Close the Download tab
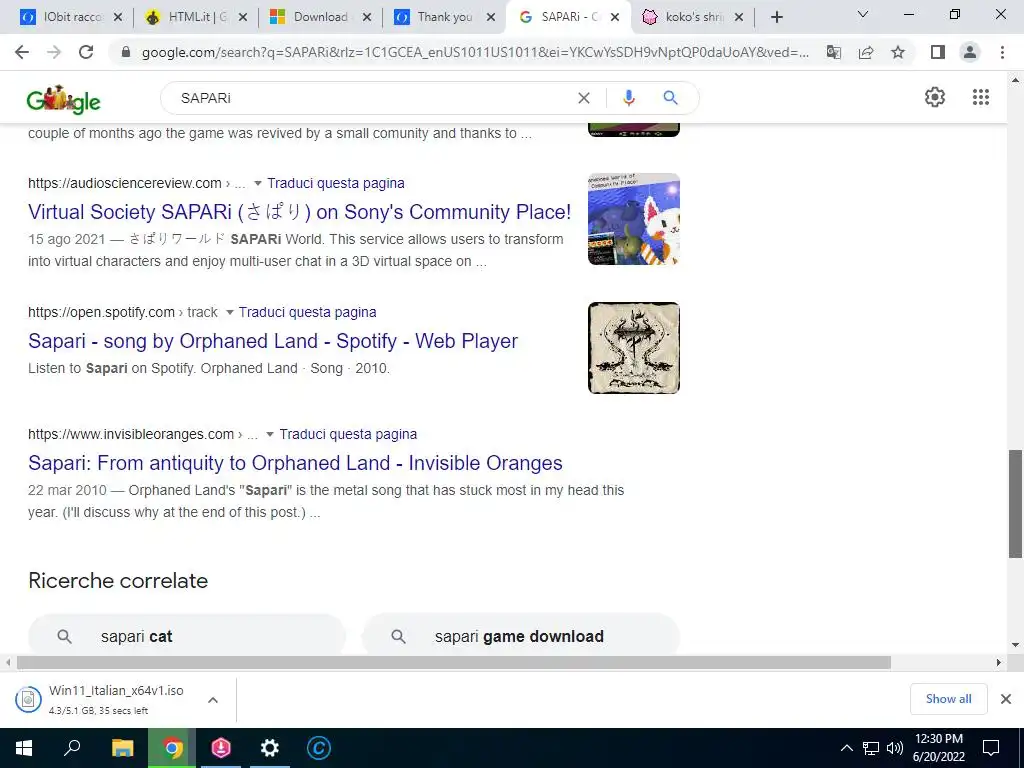1024x768 pixels. (367, 18)
